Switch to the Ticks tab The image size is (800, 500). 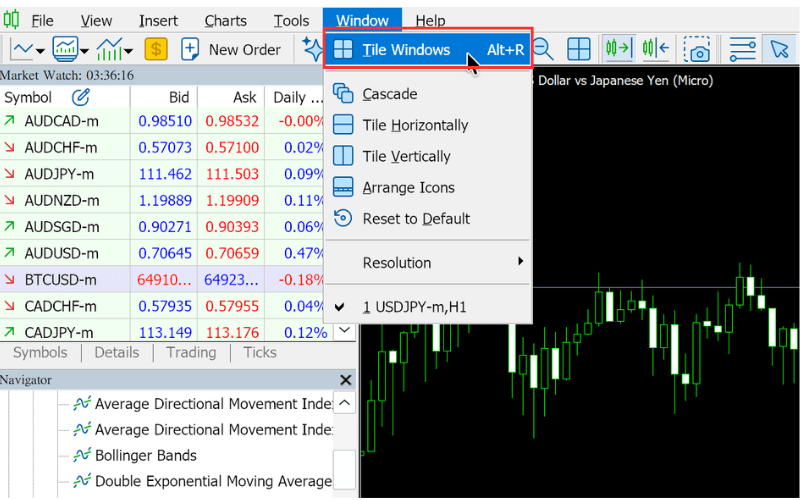click(x=260, y=353)
